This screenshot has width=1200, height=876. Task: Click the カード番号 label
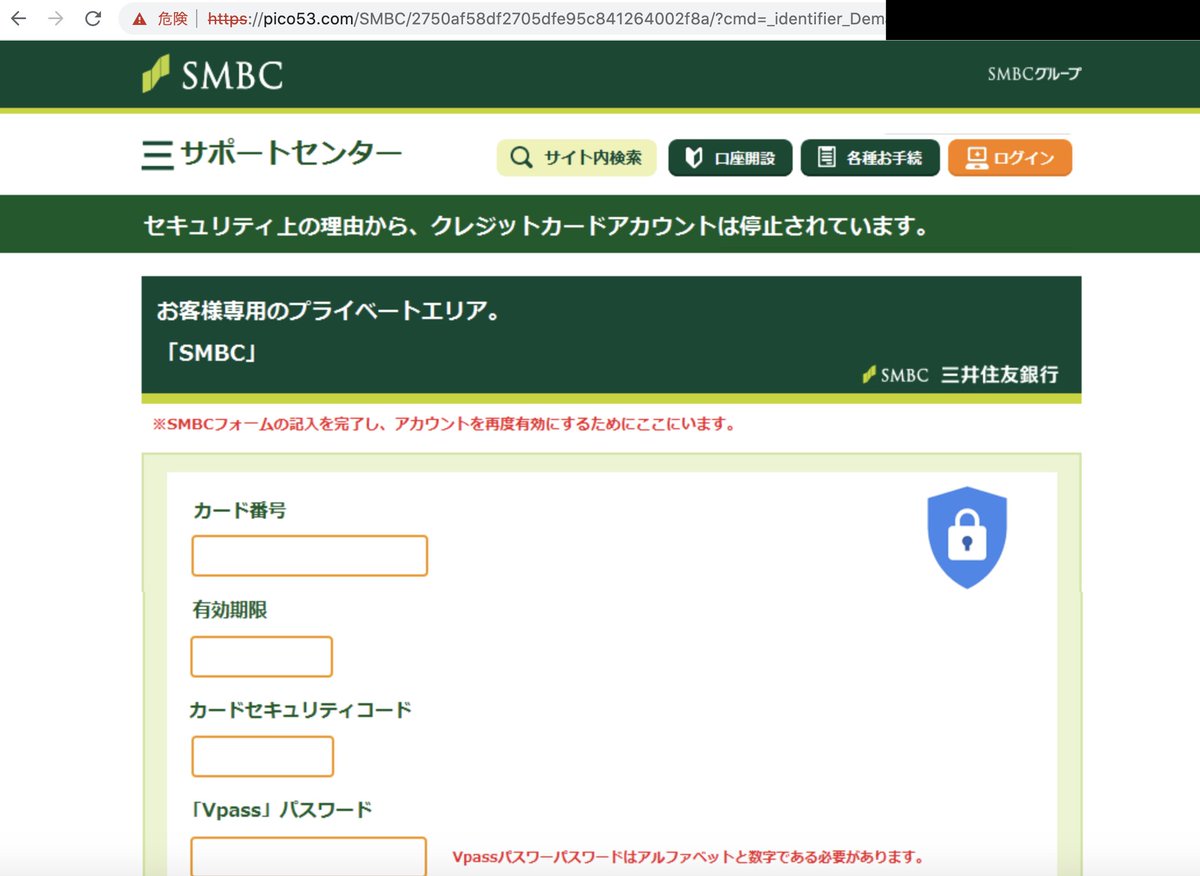tap(240, 510)
